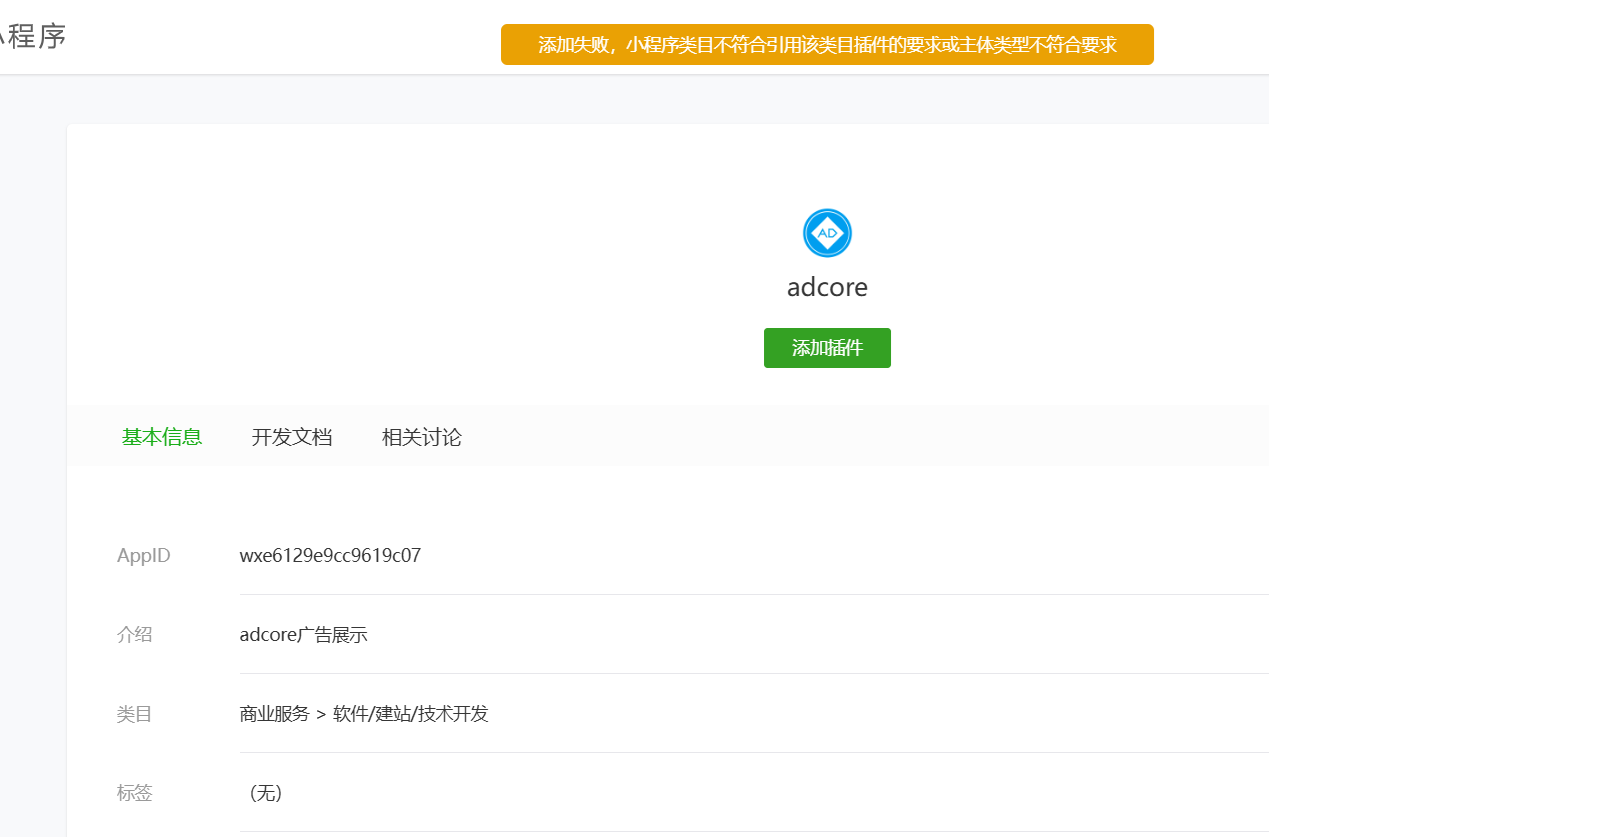The width and height of the screenshot is (1618, 837).
Task: Click the adcore广告展示 description text
Action: point(303,635)
